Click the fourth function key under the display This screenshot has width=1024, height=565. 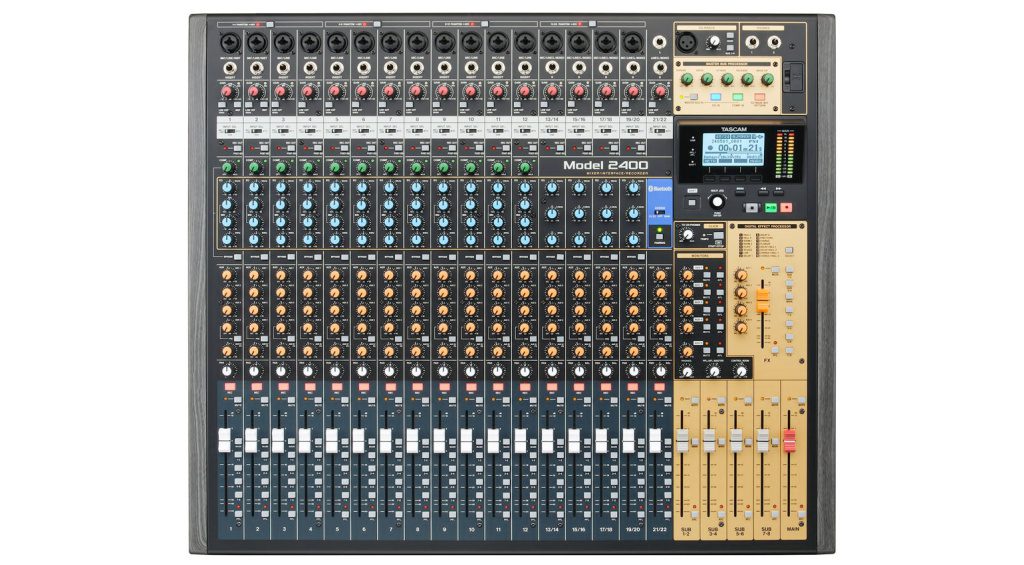[756, 178]
